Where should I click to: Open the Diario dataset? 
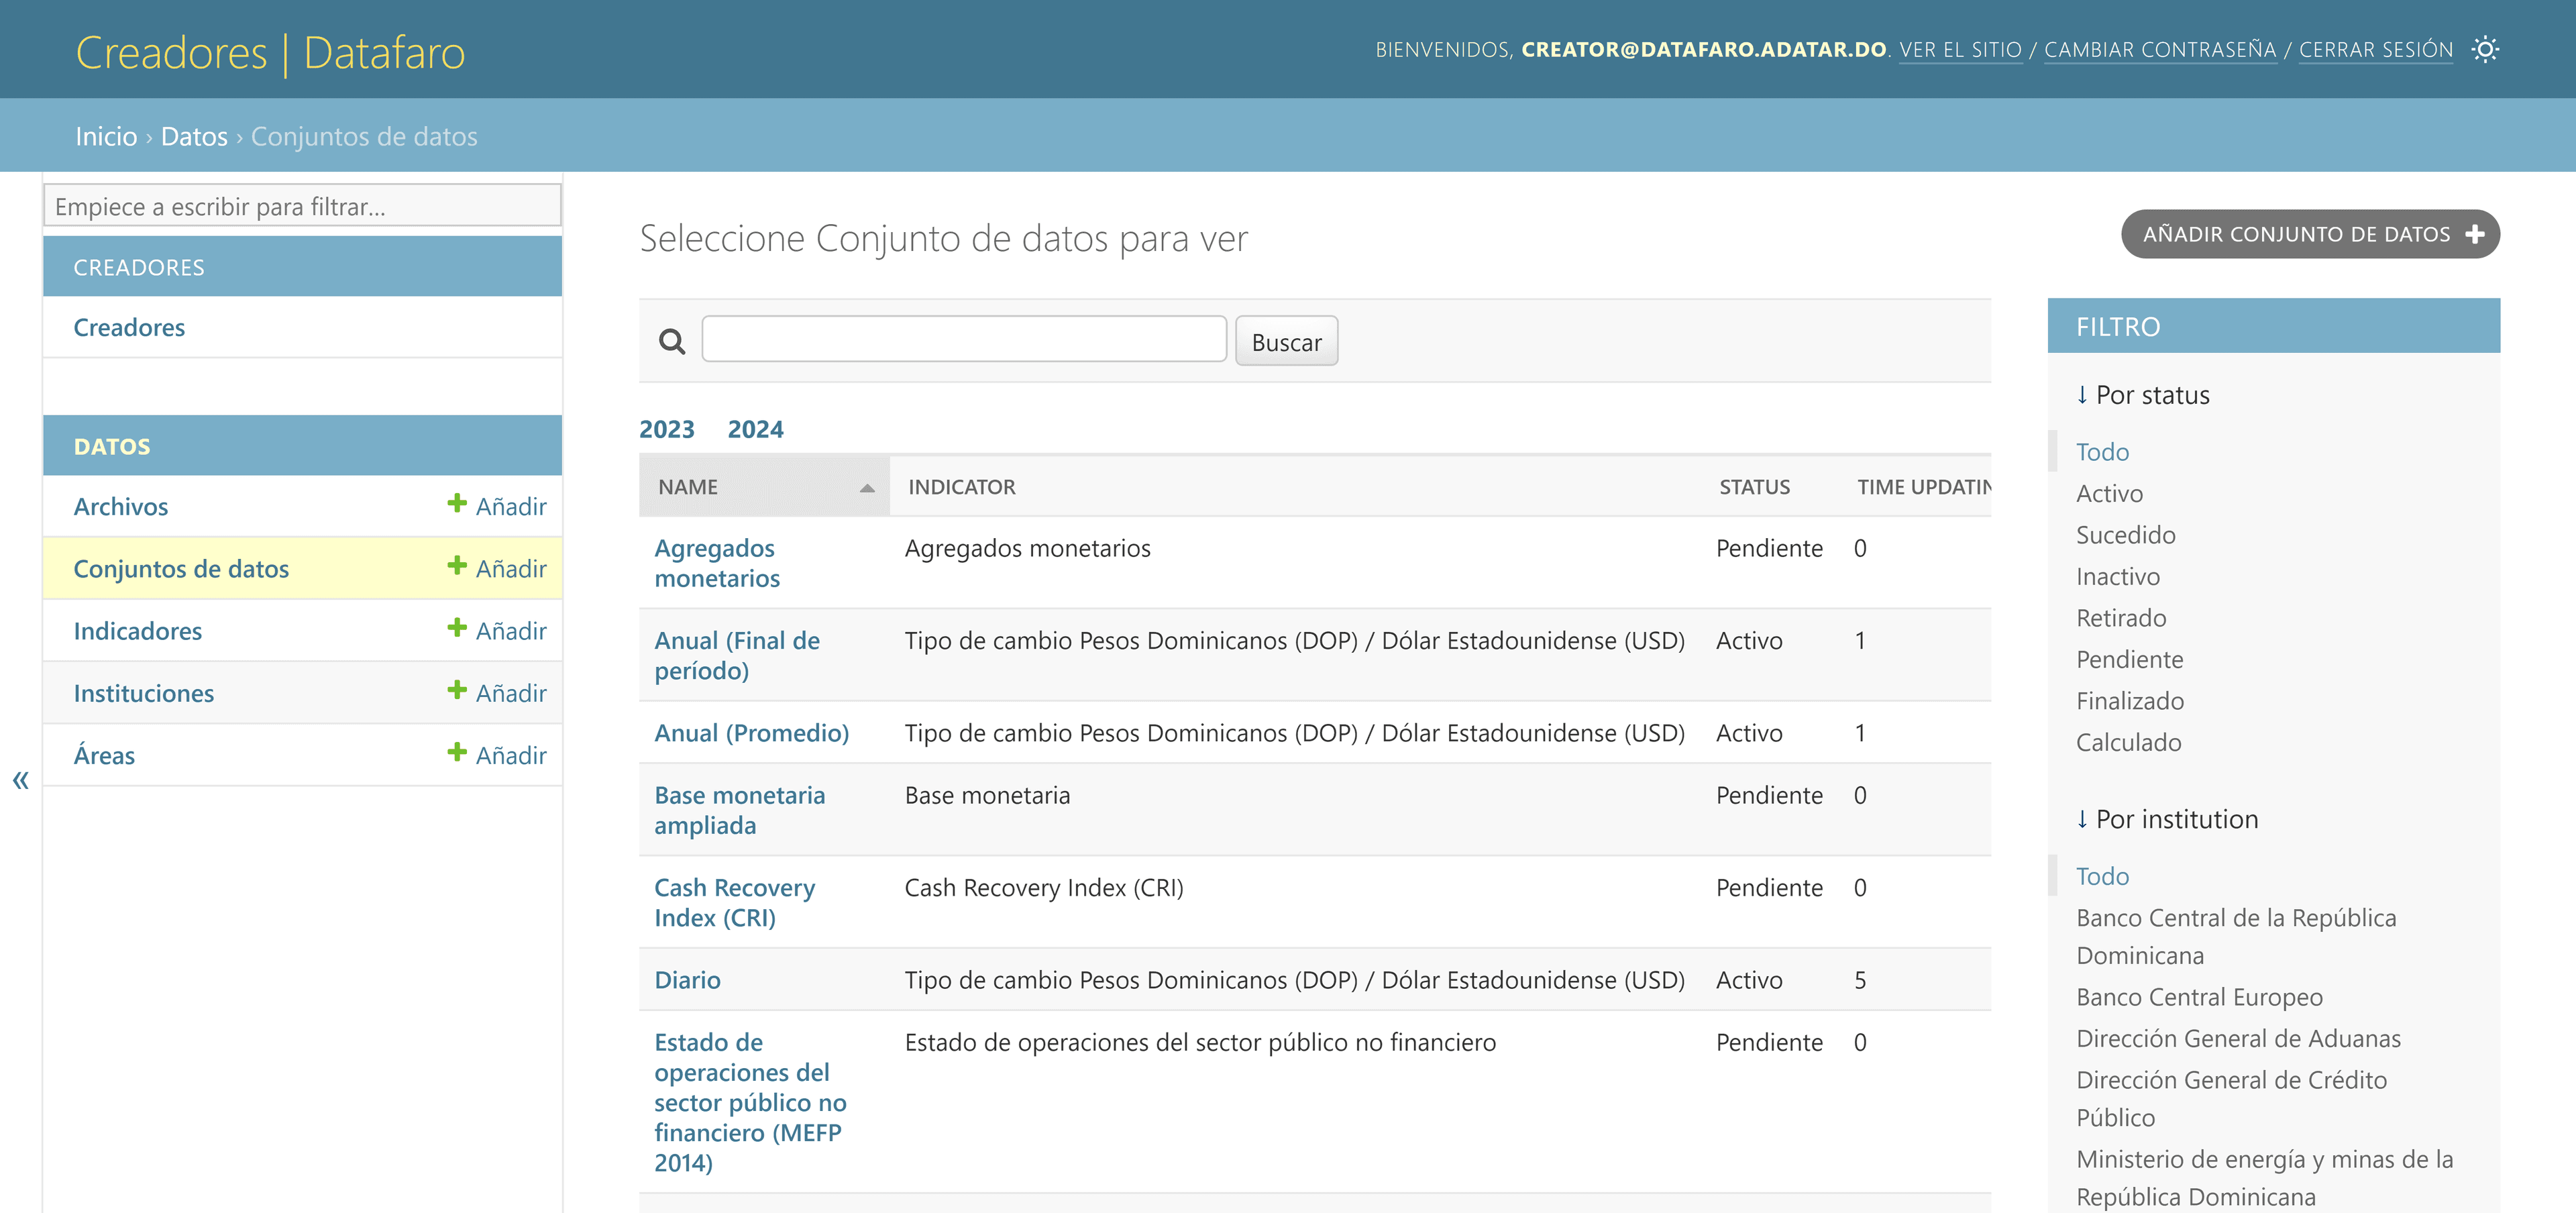(687, 980)
